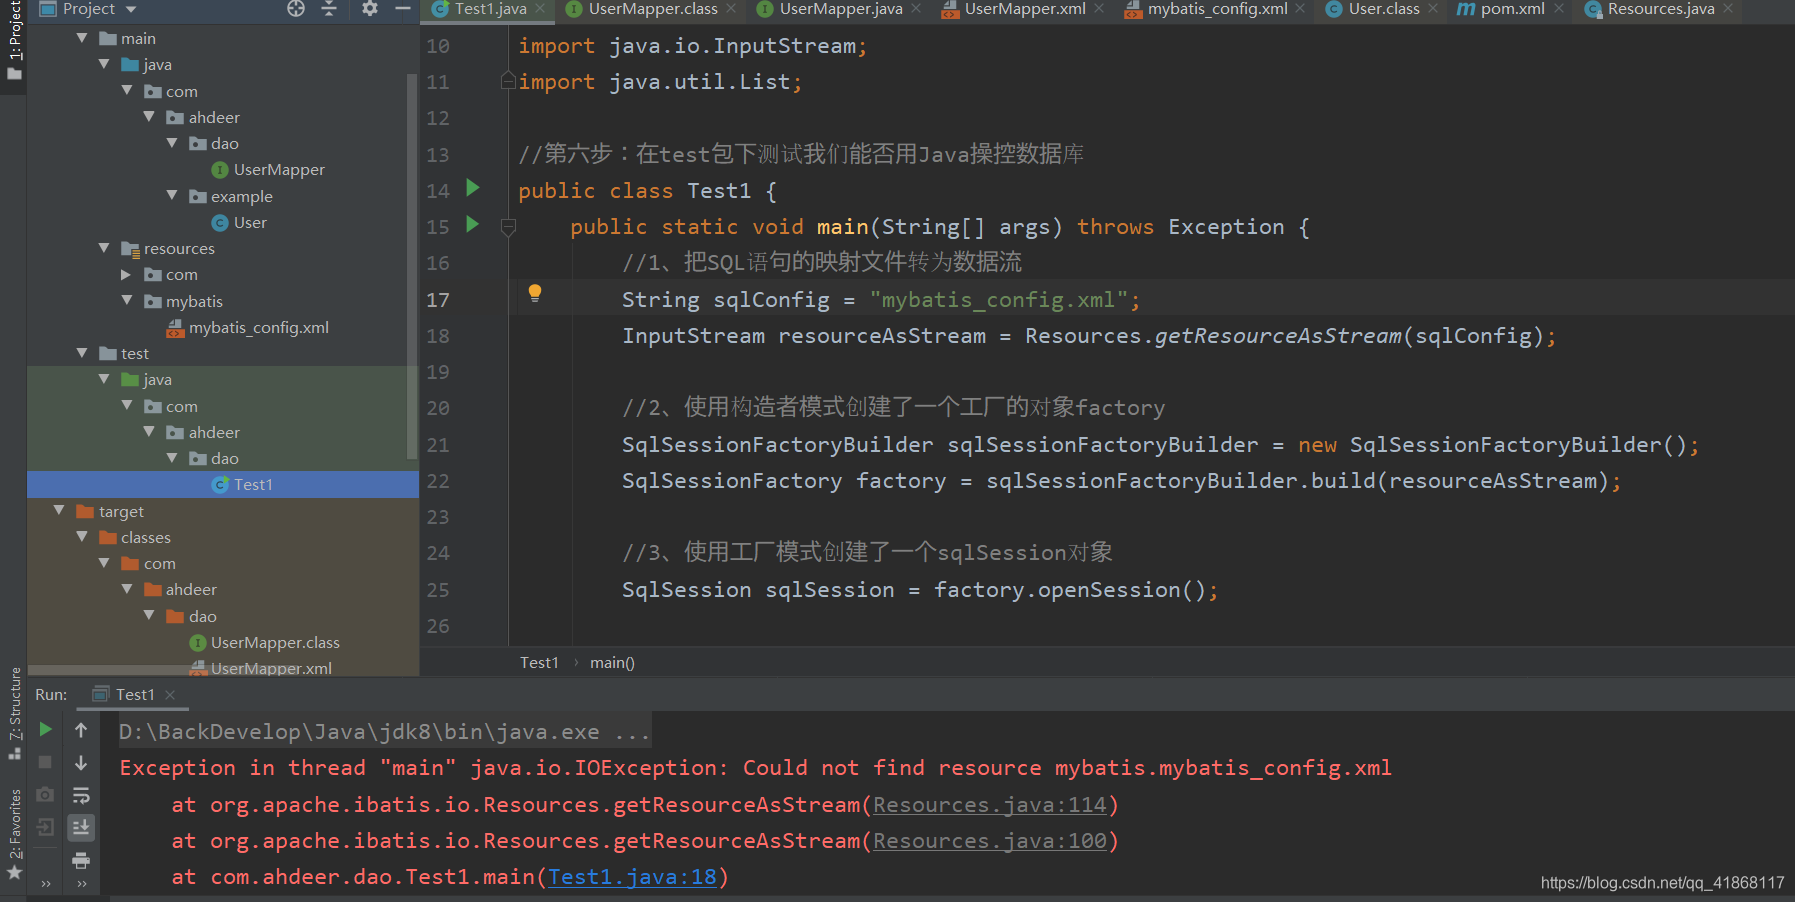Collapse the java folder under main
Screen dimensions: 1795x902
[x=104, y=64]
